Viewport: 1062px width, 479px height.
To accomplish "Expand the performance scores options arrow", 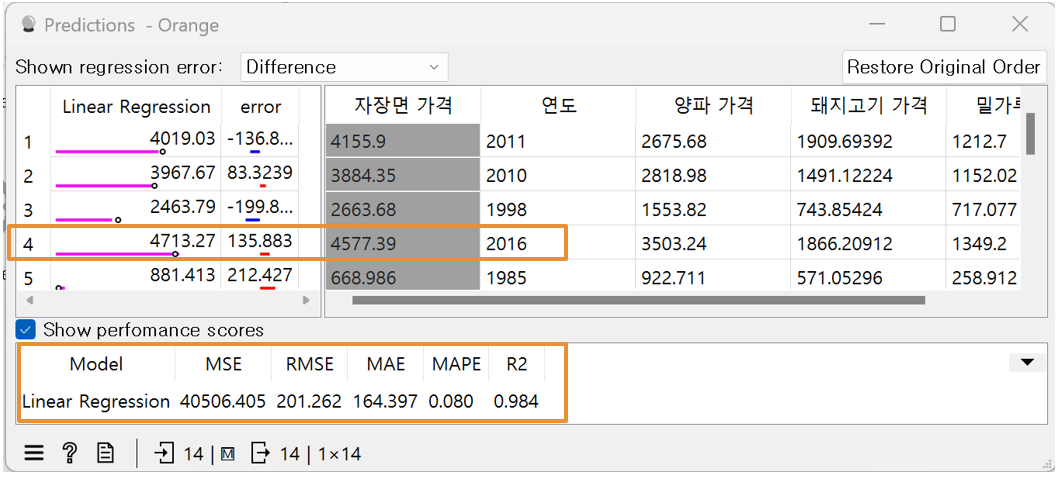I will [x=1027, y=363].
